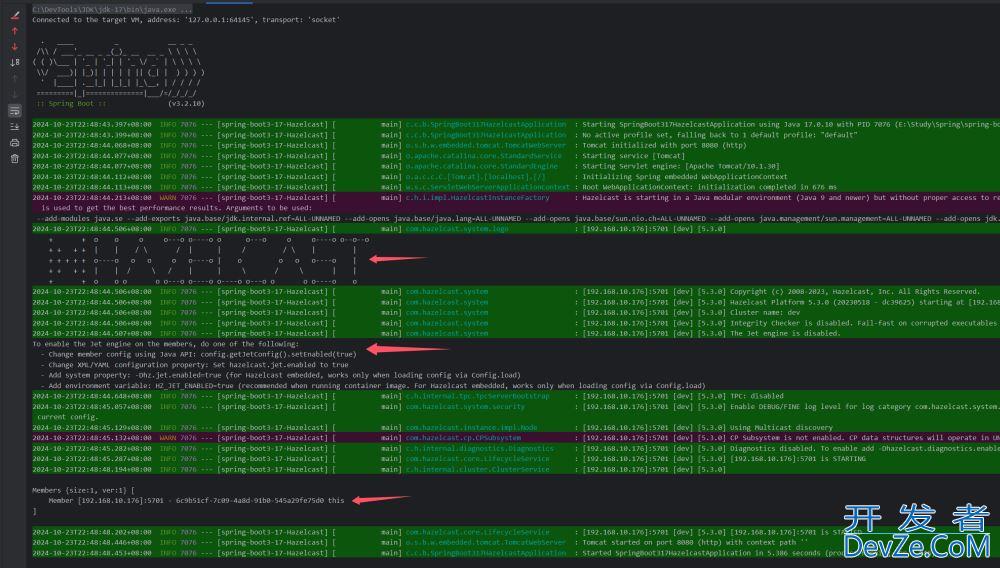Click 'Starting service [Tomcat]' message
The image size is (1000, 568).
pyautogui.click(x=633, y=156)
